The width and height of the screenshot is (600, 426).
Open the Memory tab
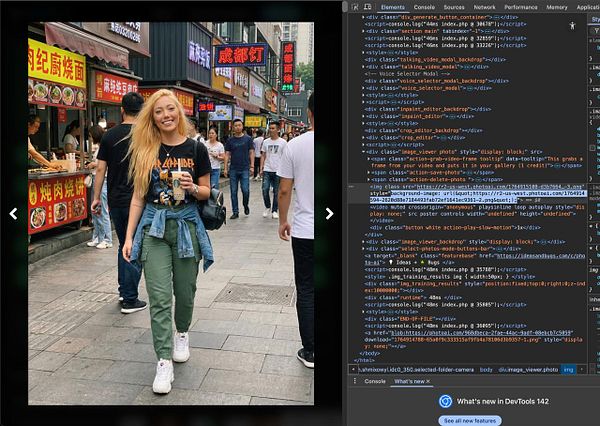click(557, 7)
